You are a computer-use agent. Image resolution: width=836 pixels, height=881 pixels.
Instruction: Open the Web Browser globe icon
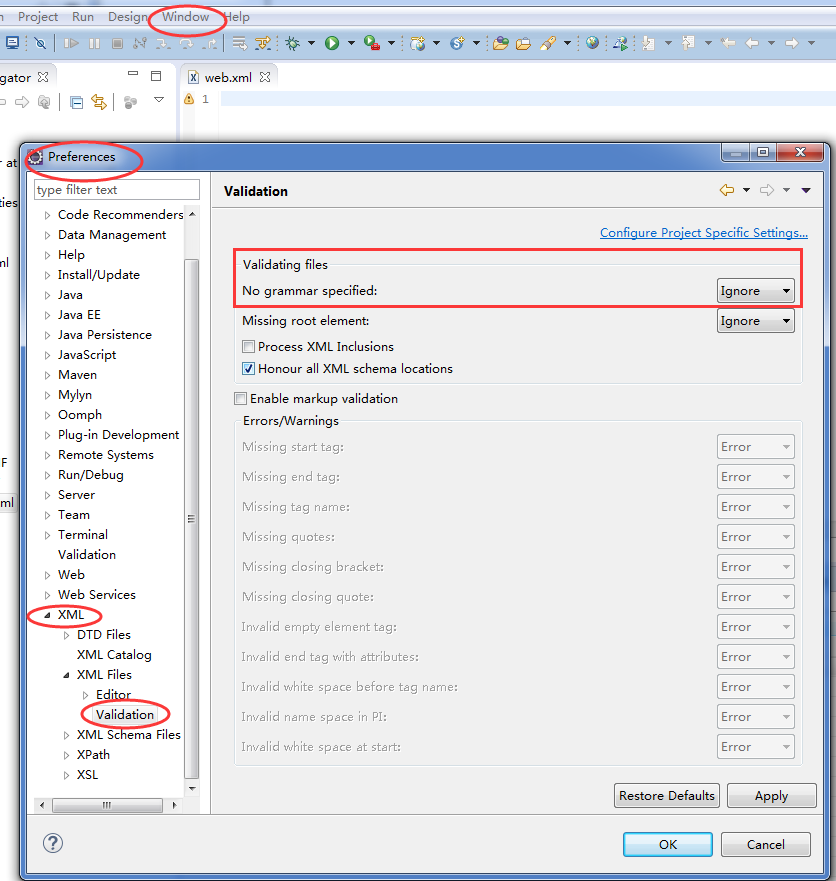(592, 43)
